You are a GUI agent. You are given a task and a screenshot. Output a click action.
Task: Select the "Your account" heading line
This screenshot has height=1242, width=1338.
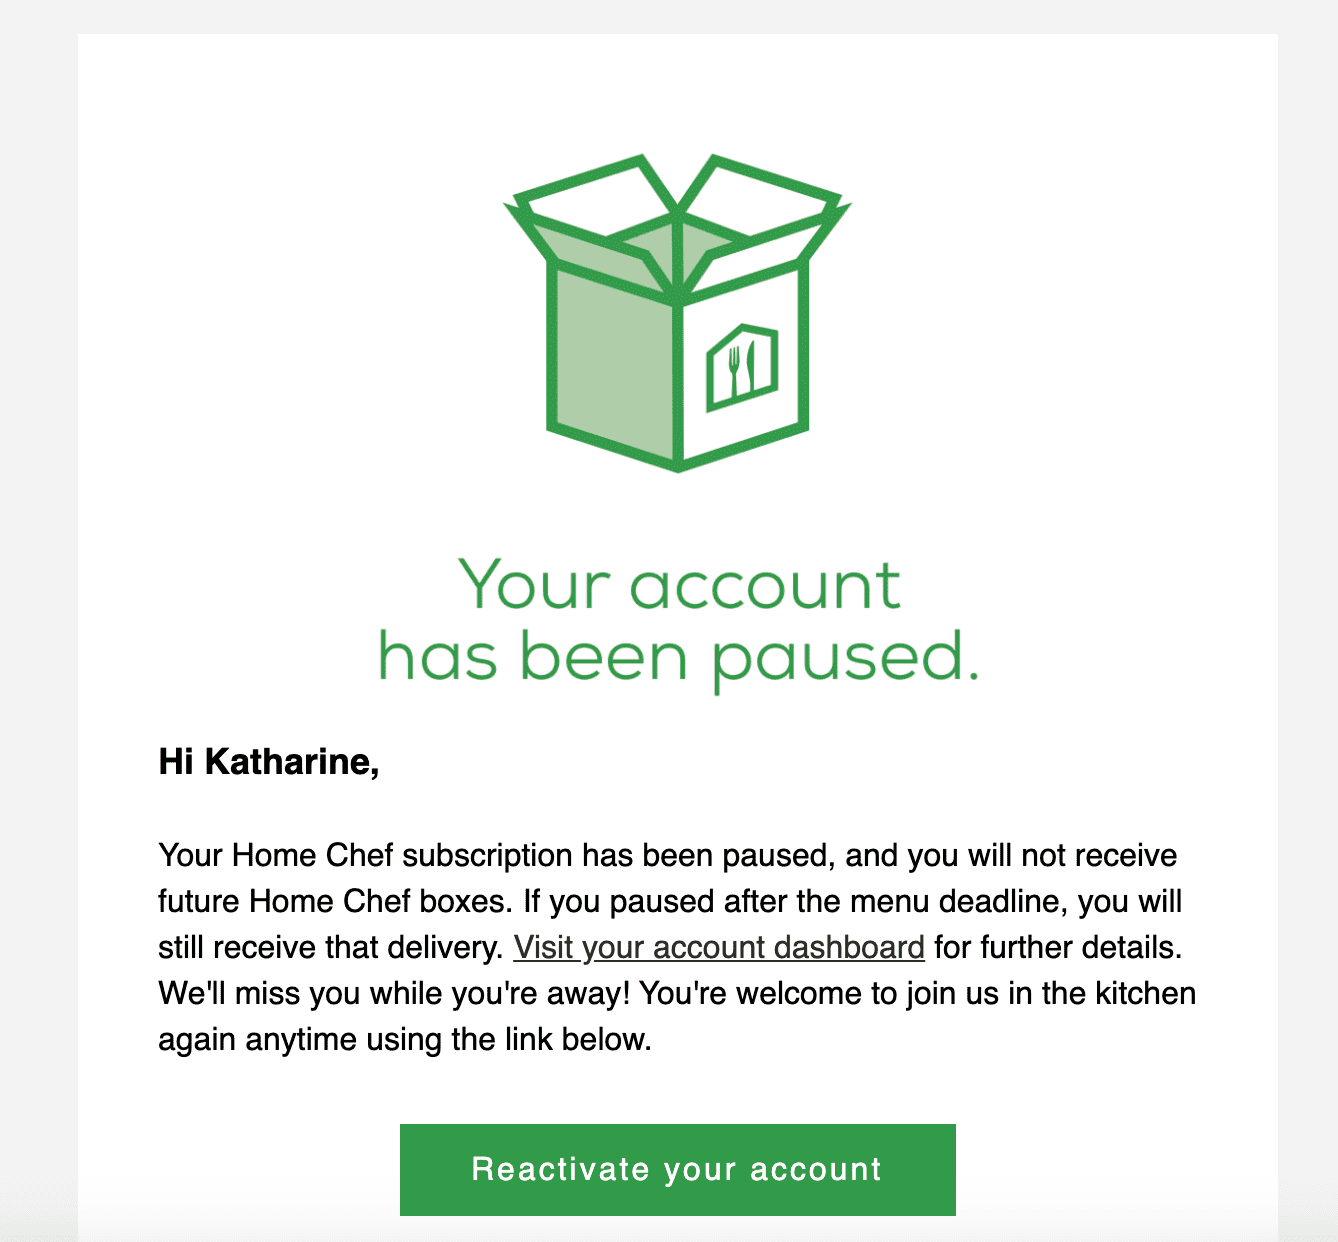point(679,584)
